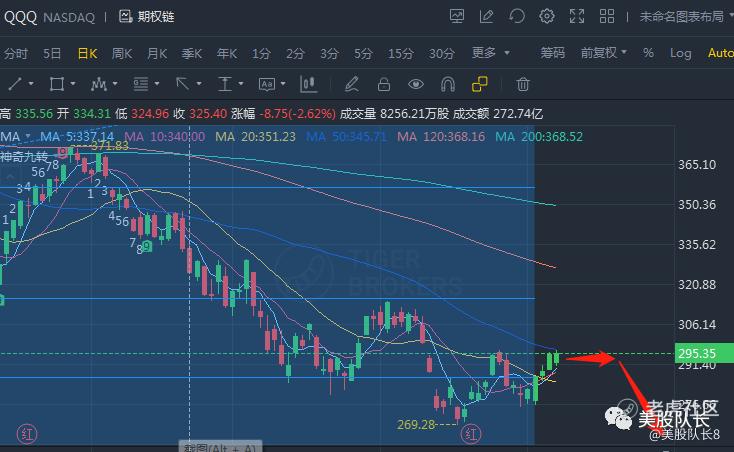The width and height of the screenshot is (734, 452).
Task: Select the 日K daily candlestick tab
Action: tap(87, 53)
